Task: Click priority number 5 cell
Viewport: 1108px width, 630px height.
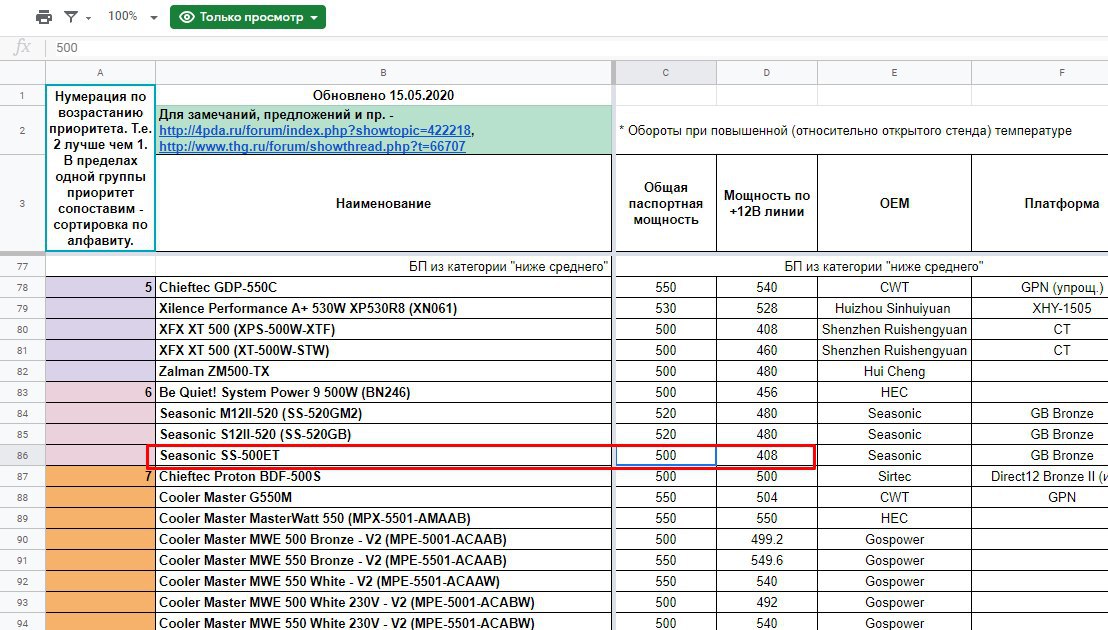Action: [100, 287]
